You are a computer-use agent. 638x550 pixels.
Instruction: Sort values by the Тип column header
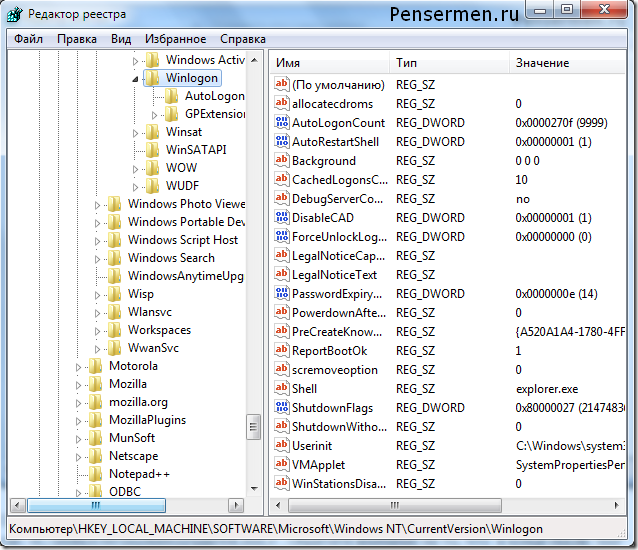[x=449, y=63]
